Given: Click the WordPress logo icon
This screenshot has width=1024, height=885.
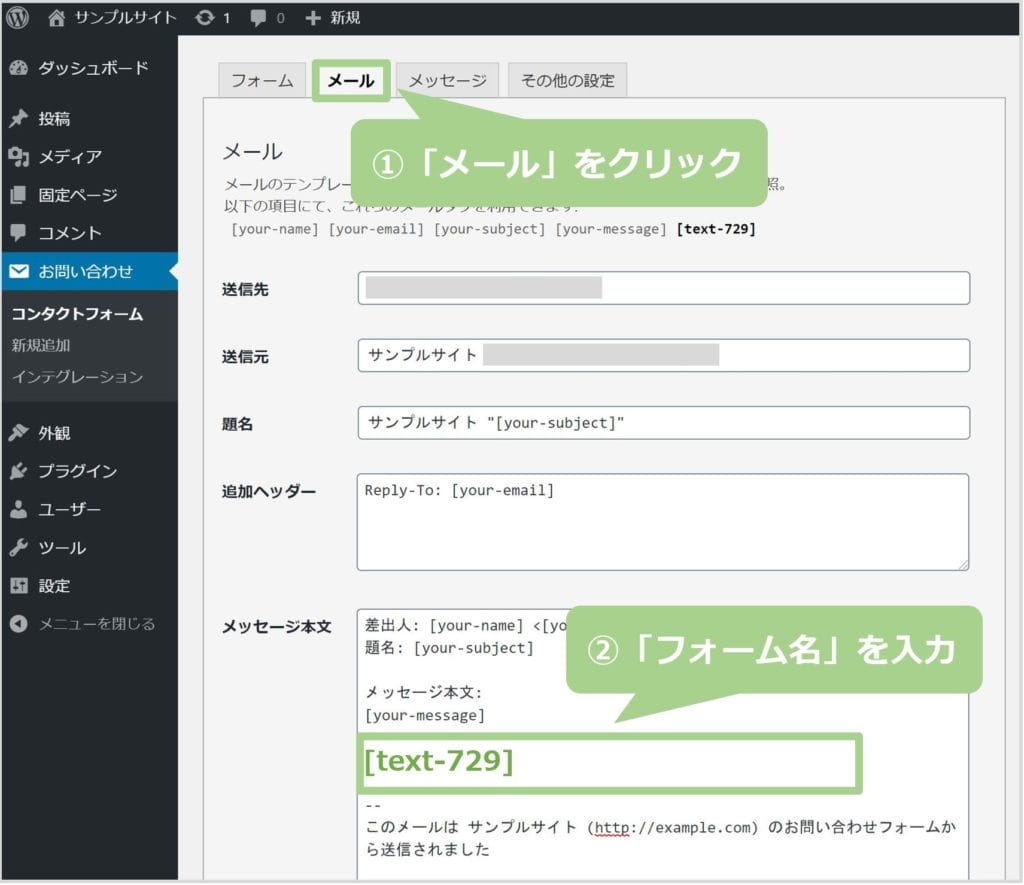Looking at the screenshot, I should [18, 18].
